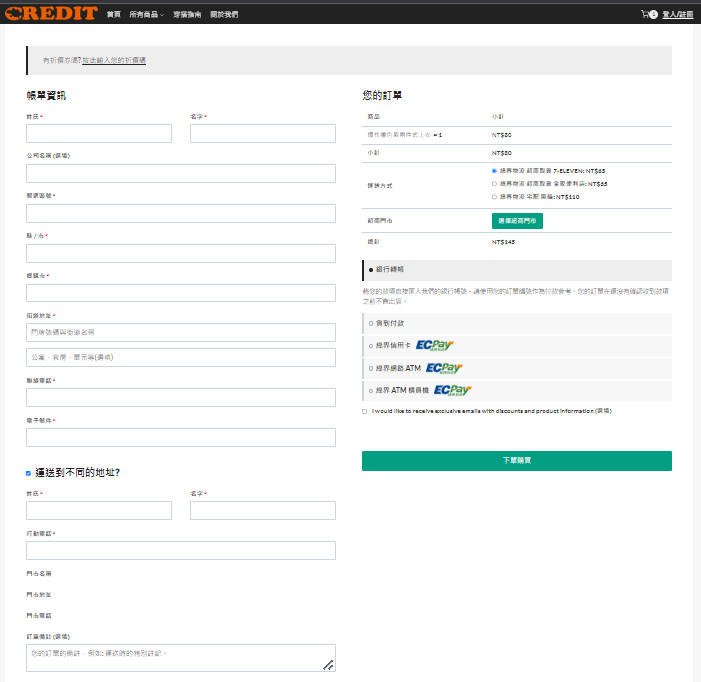
Task: Open the 首頁 home menu item
Action: 114,15
